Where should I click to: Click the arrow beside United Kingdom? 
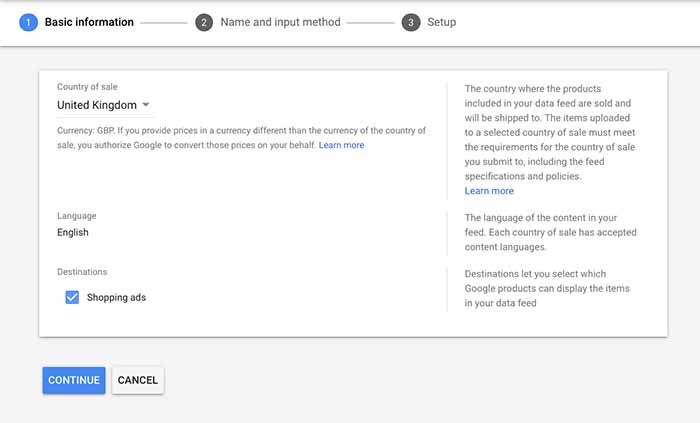pos(146,105)
